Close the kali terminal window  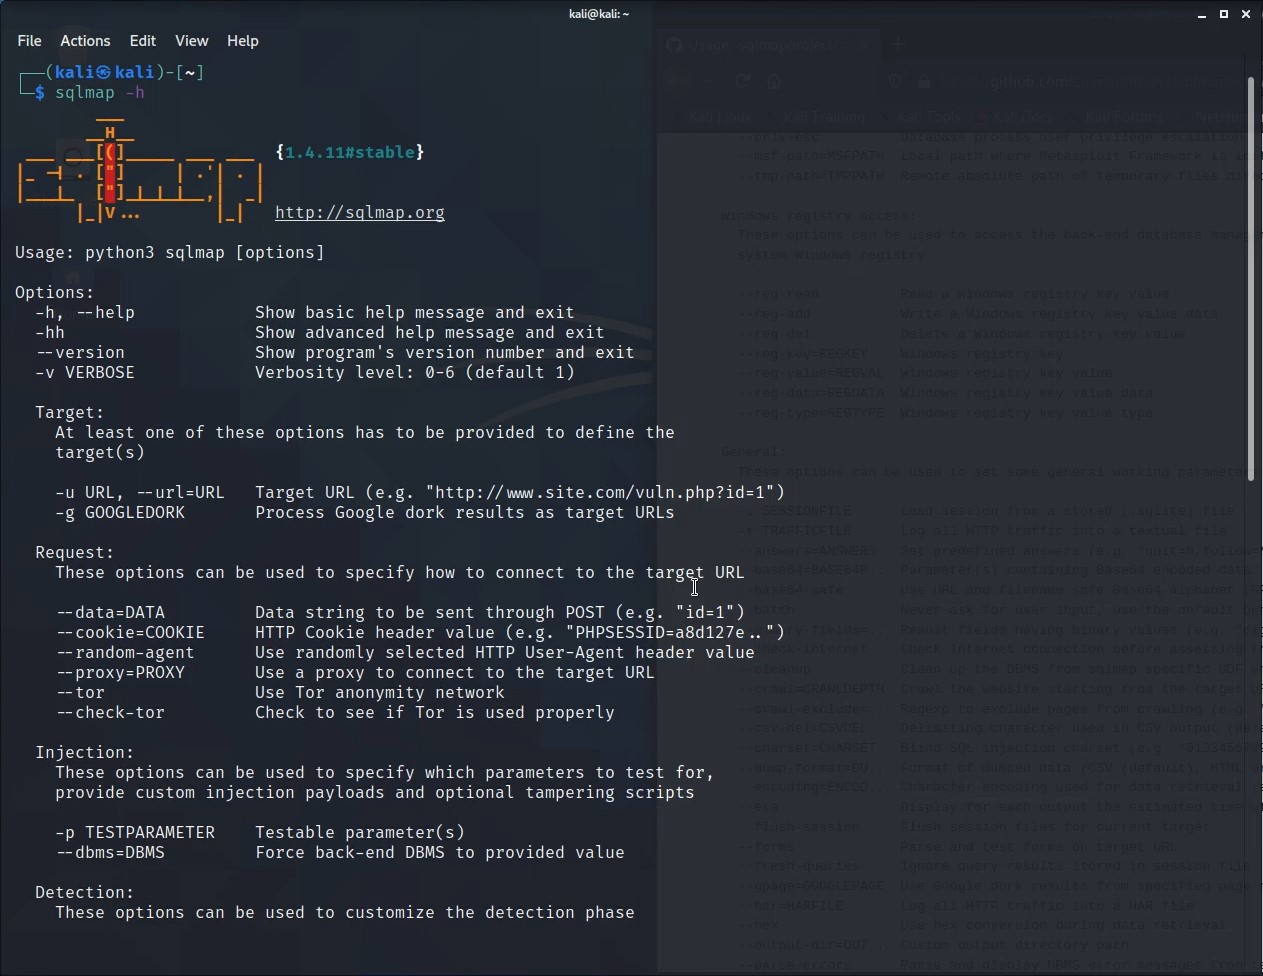pyautogui.click(x=1246, y=14)
